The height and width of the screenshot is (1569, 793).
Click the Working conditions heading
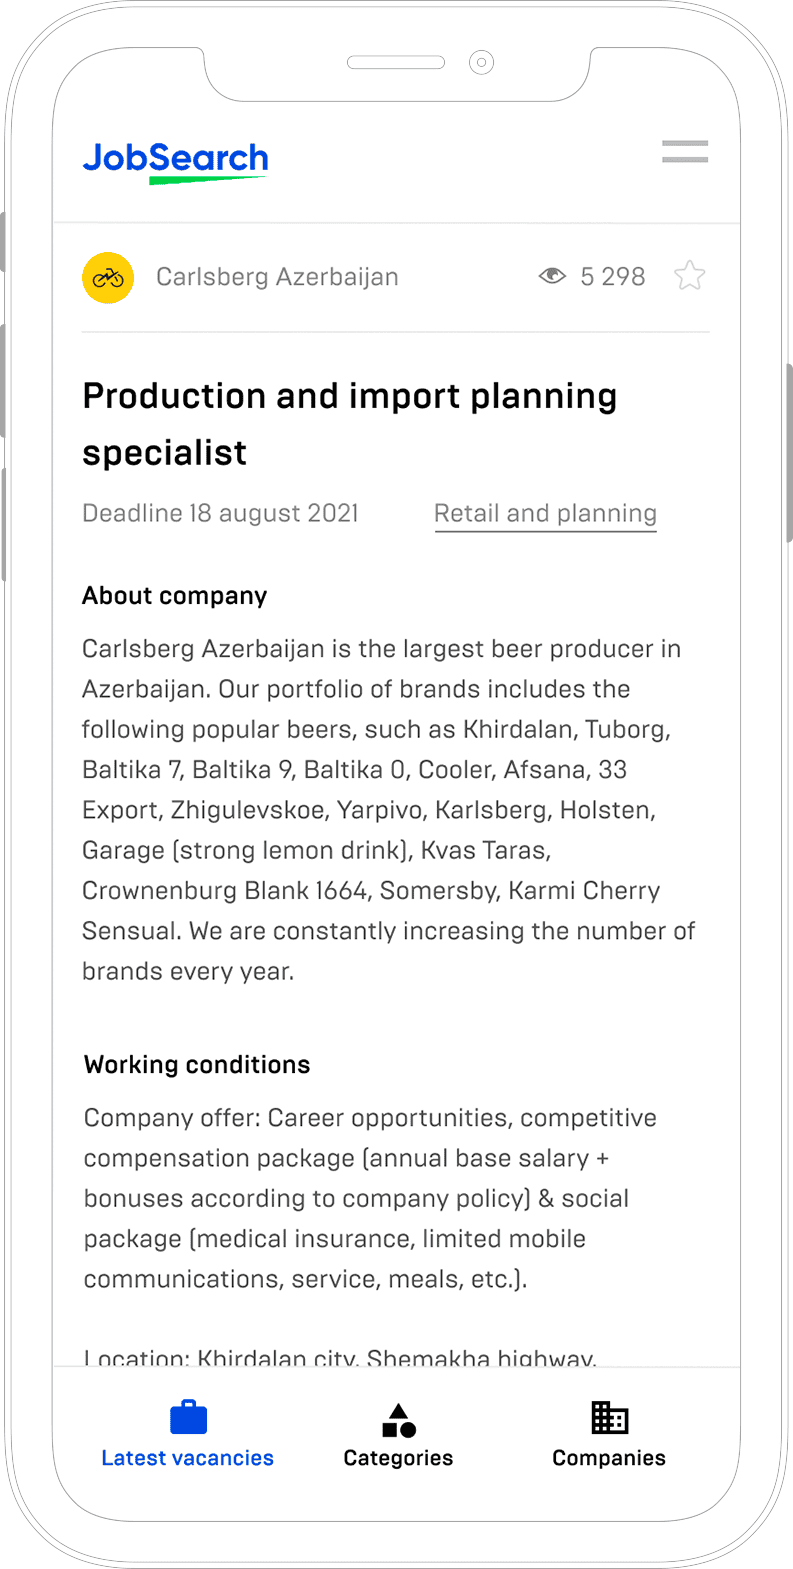(x=197, y=1065)
